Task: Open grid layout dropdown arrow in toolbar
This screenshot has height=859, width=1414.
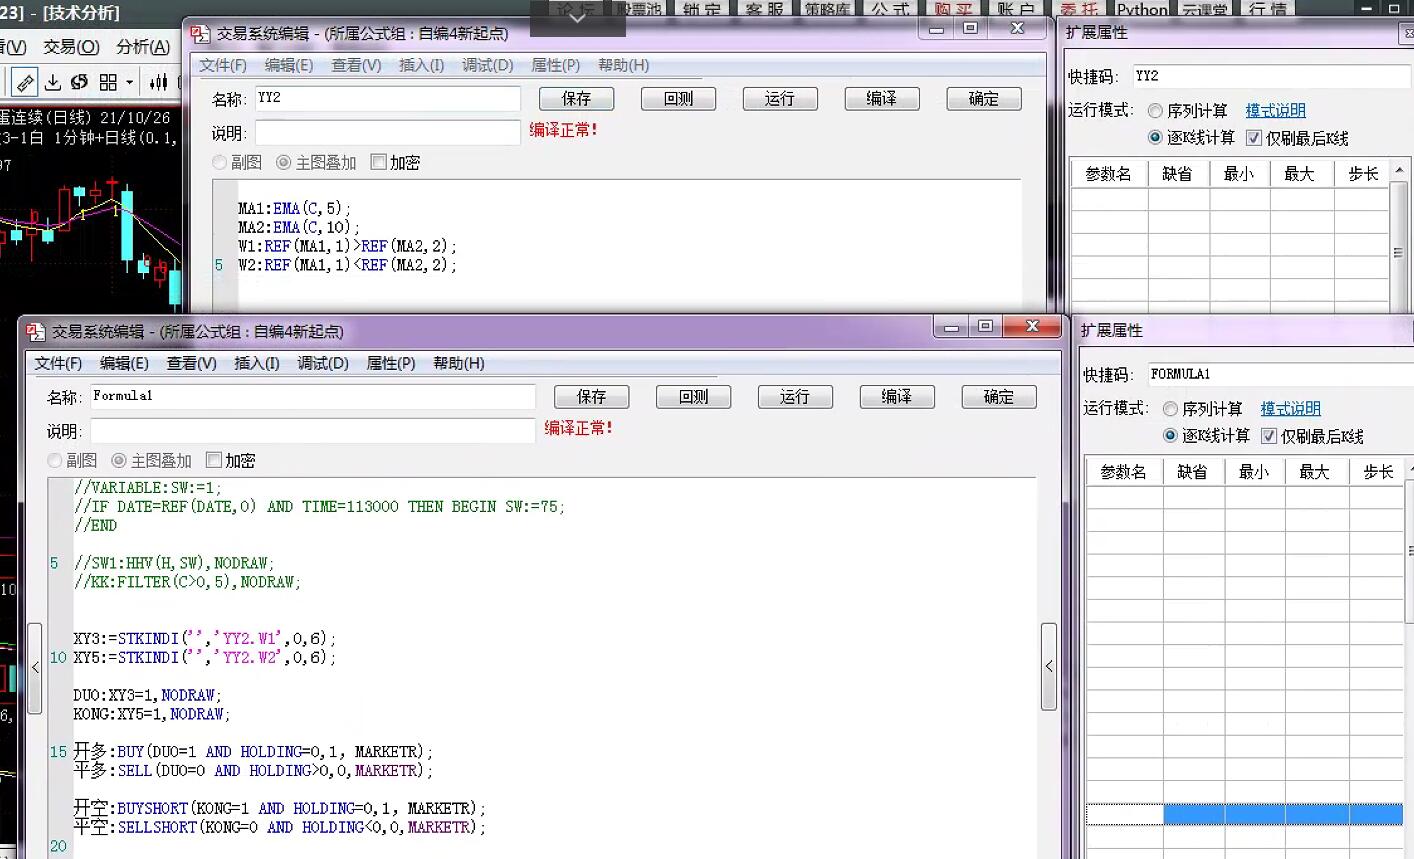Action: click(x=129, y=82)
